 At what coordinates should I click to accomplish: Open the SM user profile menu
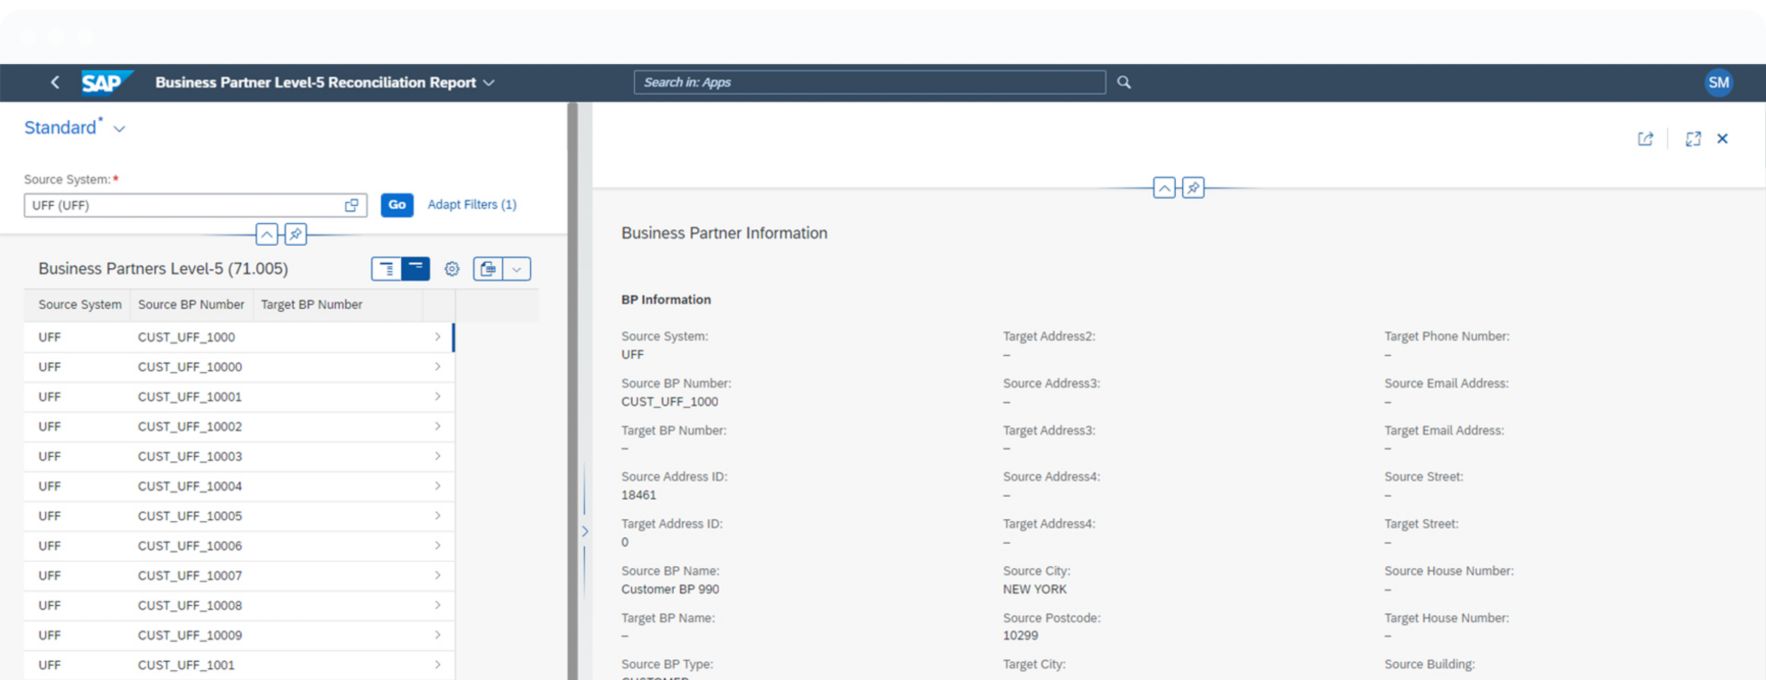tap(1718, 83)
